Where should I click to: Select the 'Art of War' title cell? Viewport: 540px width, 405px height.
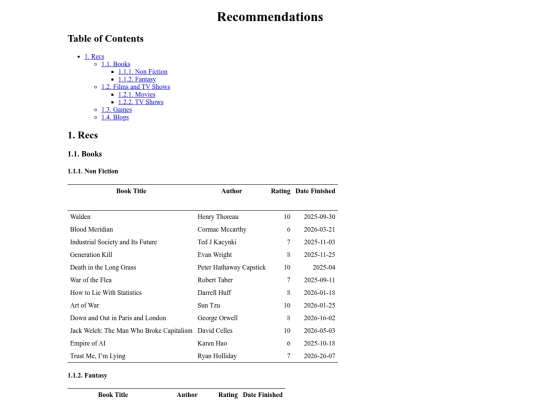[x=84, y=305]
